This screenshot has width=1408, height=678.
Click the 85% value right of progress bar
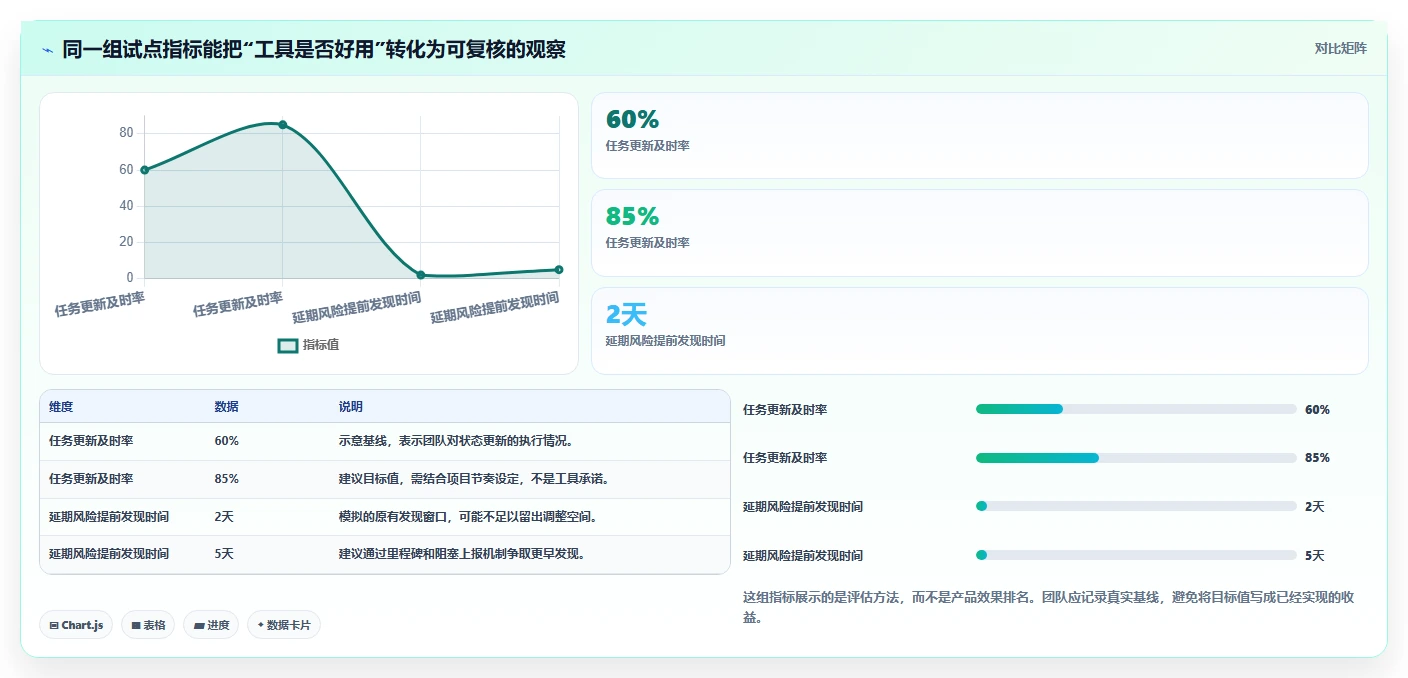pyautogui.click(x=1317, y=458)
